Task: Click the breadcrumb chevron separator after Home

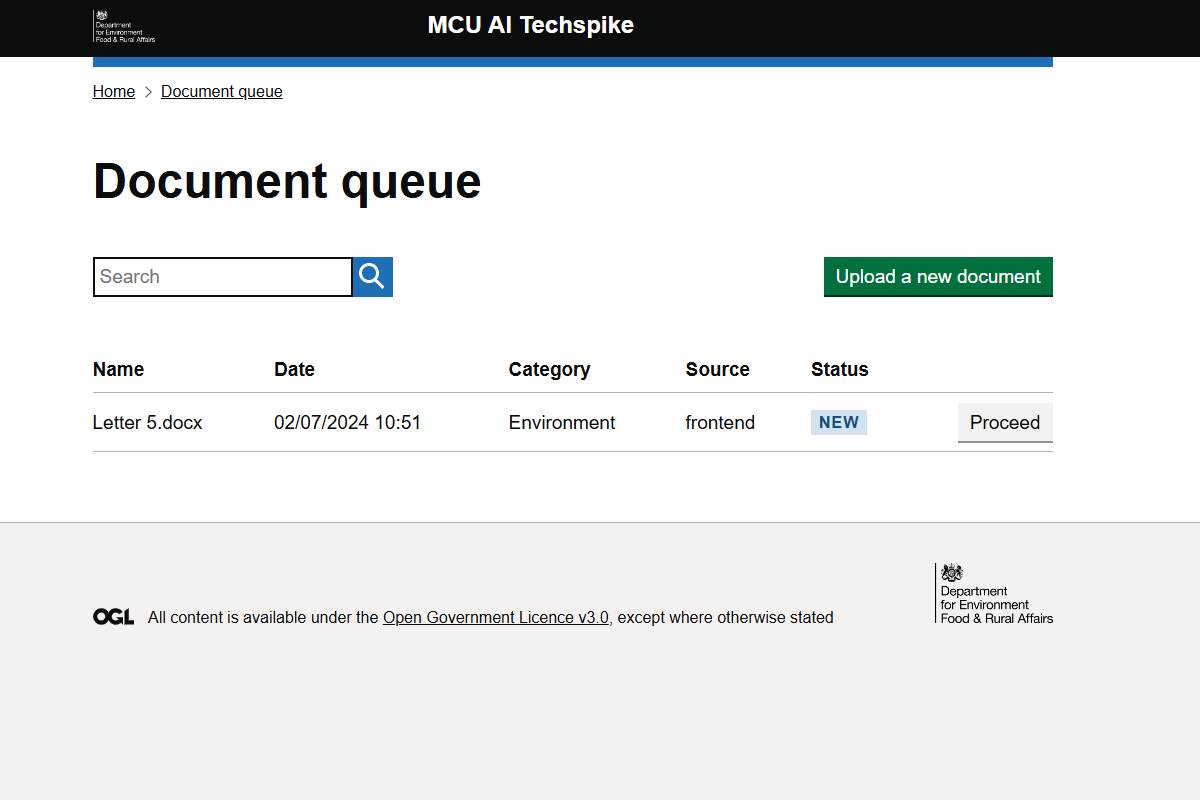Action: [x=148, y=92]
